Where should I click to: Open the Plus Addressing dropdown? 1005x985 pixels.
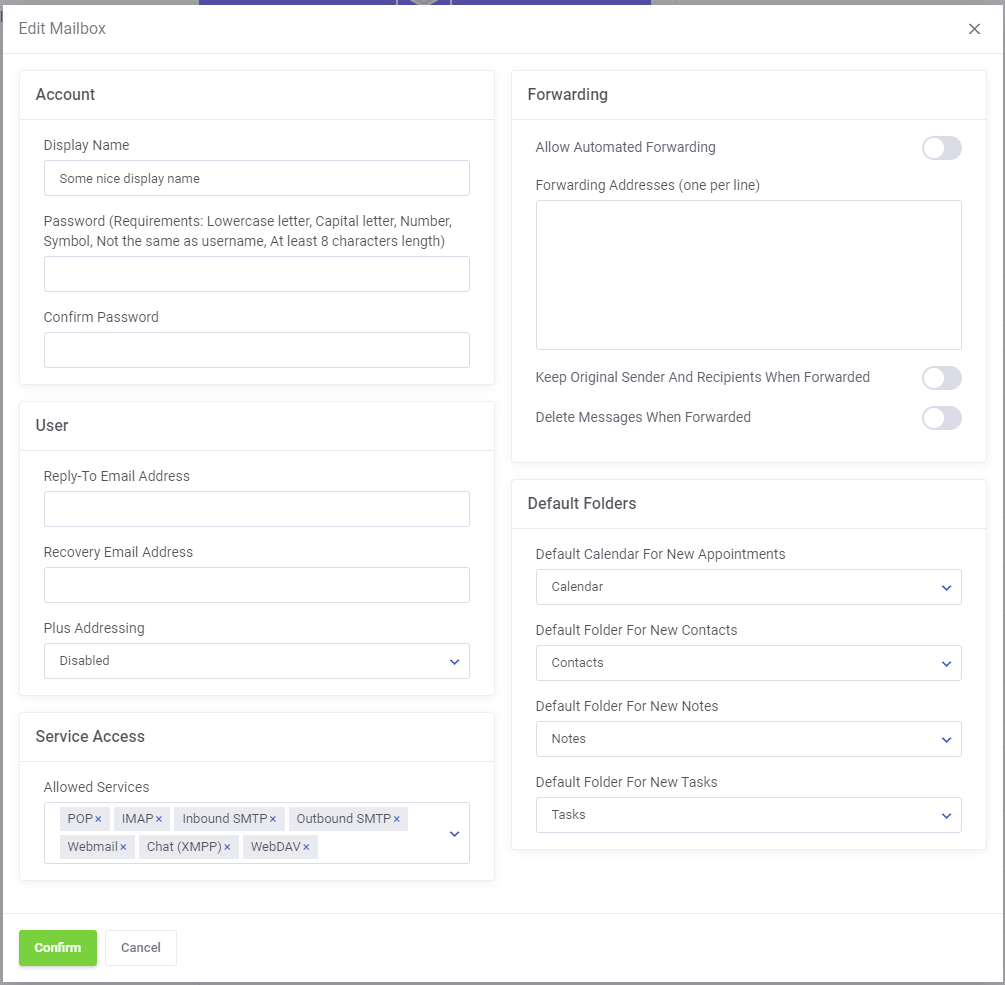click(x=256, y=661)
